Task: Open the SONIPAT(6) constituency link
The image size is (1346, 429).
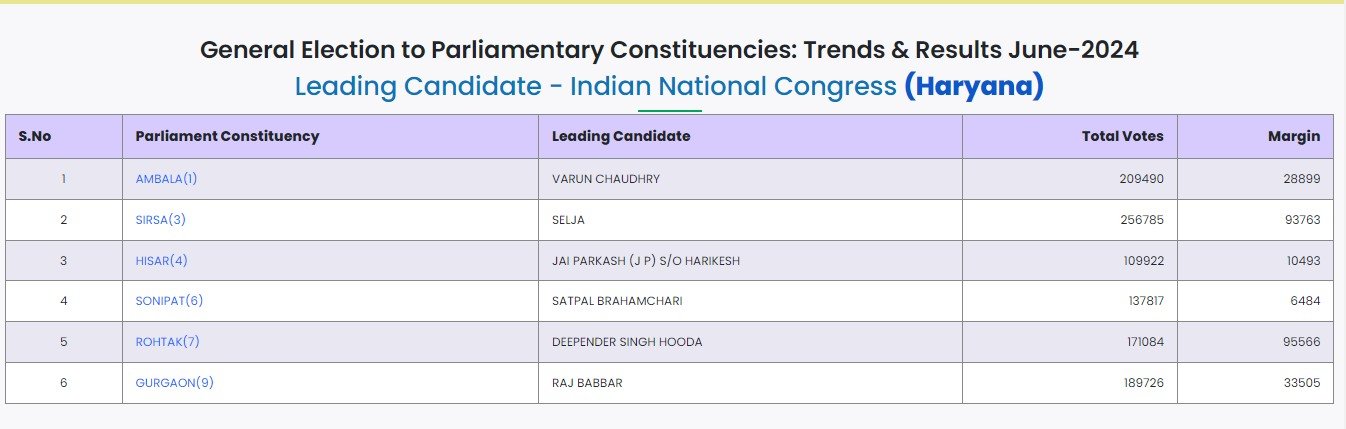Action: click(169, 301)
